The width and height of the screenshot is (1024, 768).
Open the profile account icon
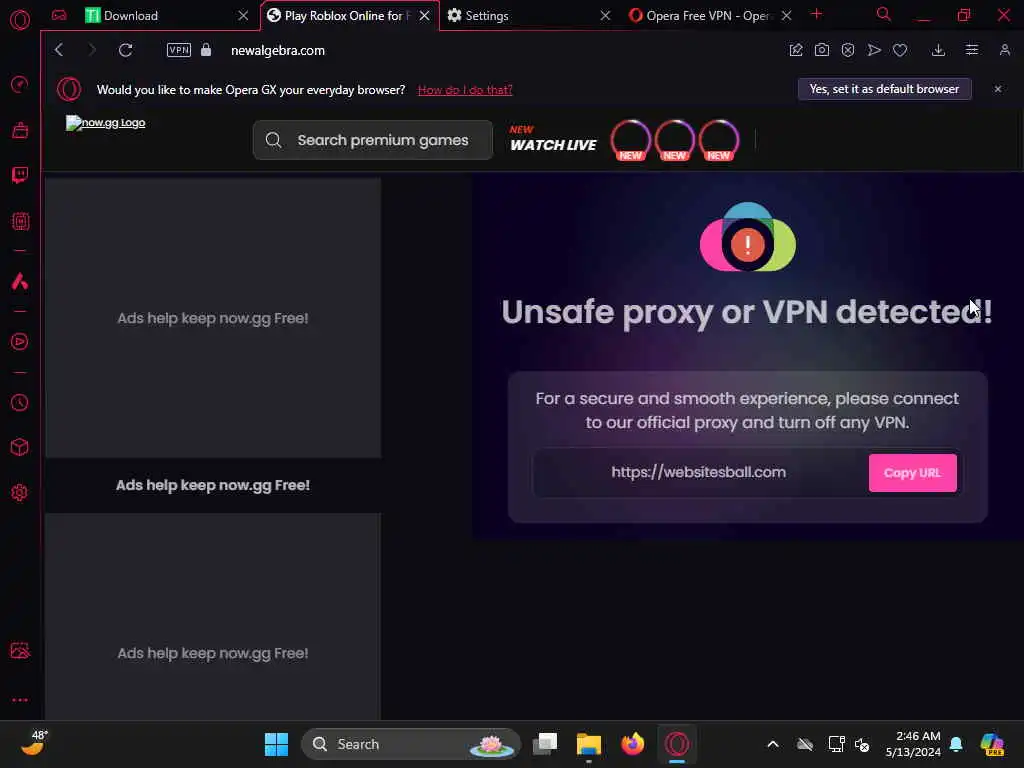point(1004,50)
